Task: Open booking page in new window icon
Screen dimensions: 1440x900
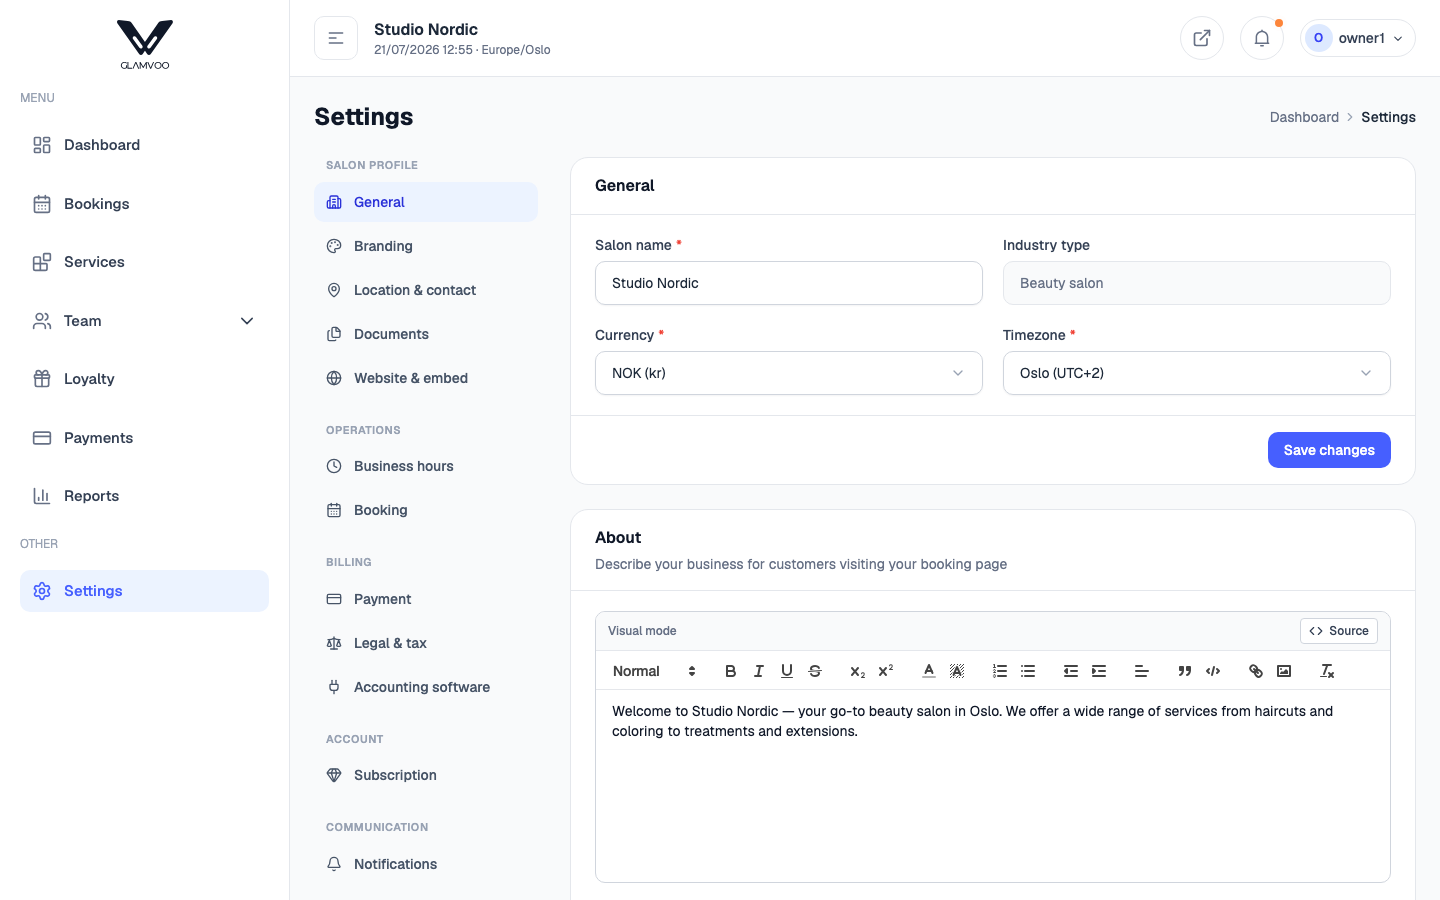Action: click(x=1202, y=38)
